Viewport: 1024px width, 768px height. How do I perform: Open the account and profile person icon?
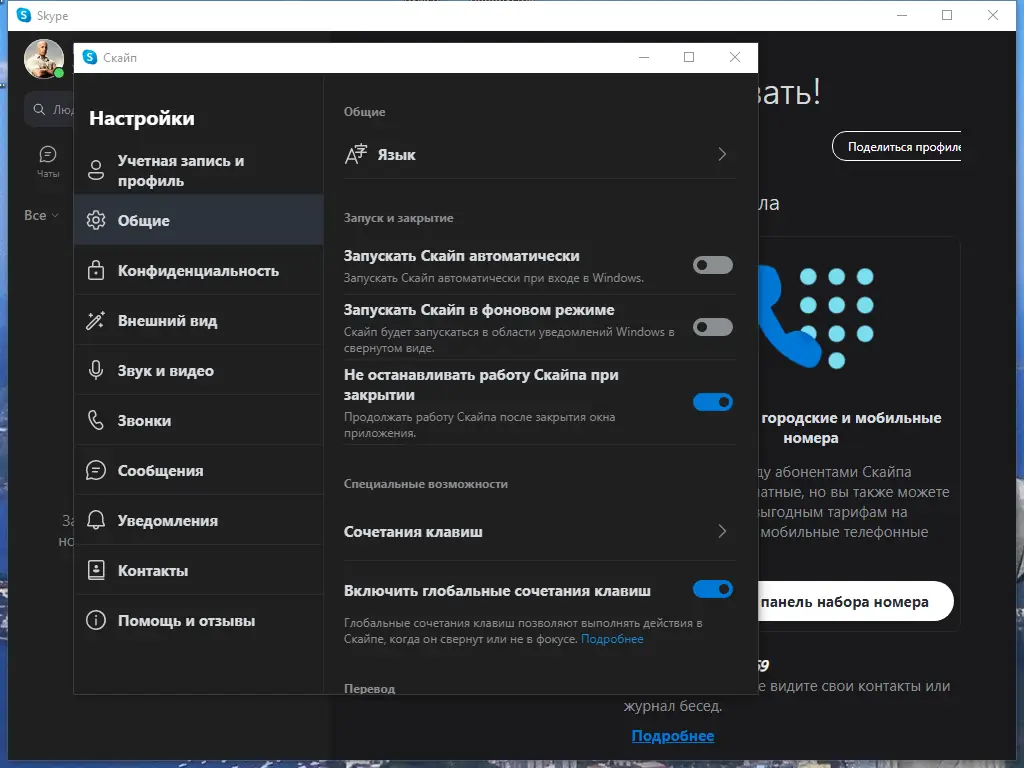96,170
